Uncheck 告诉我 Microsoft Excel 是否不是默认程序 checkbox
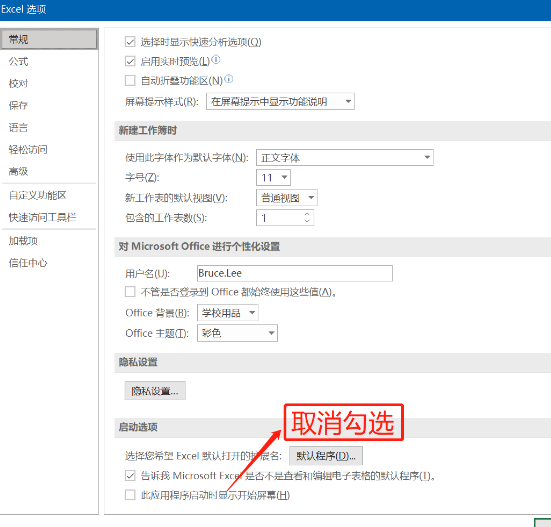Image resolution: width=551 pixels, height=527 pixels. click(130, 476)
